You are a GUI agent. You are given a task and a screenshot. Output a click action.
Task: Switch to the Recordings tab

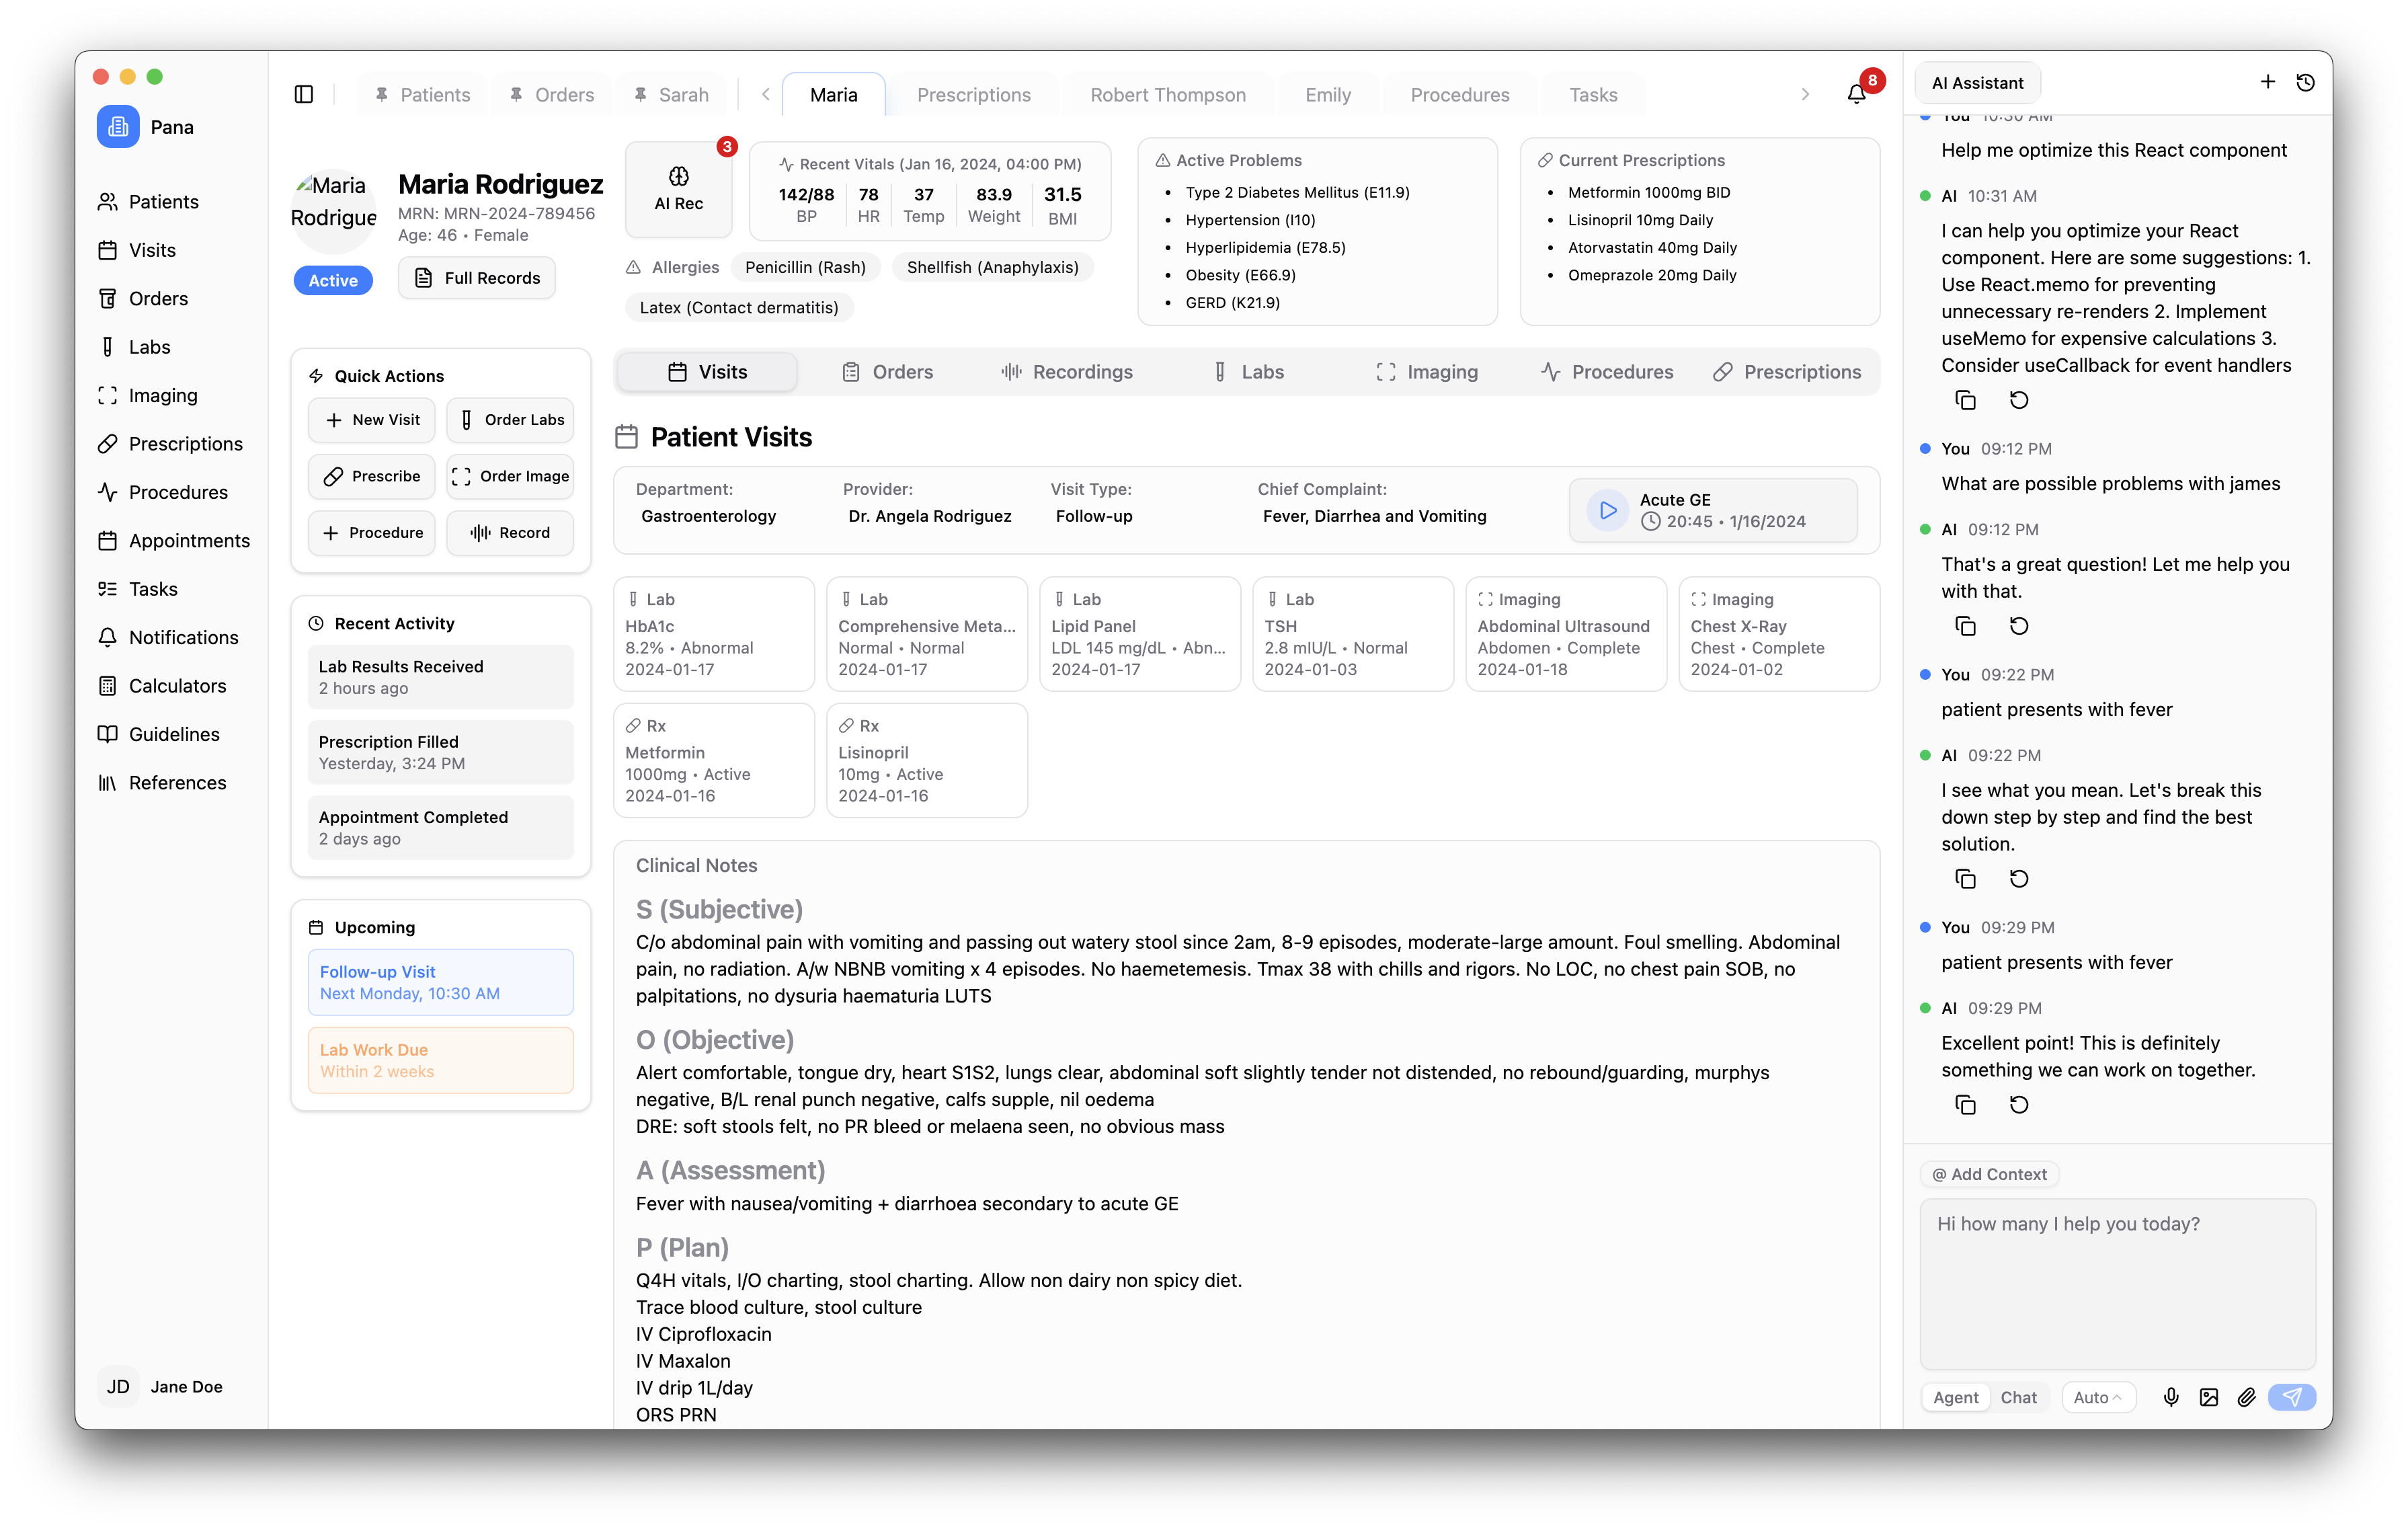(x=1067, y=372)
